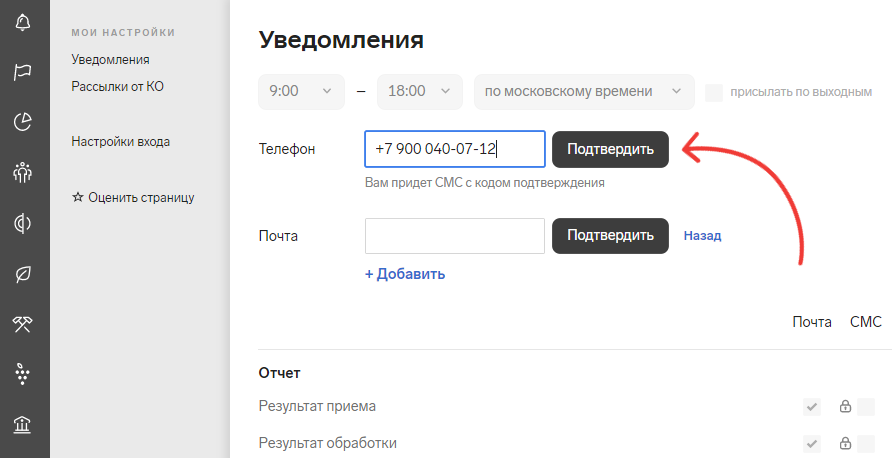Open Рассылки от КО menu item
This screenshot has height=458, width=892.
click(x=117, y=86)
